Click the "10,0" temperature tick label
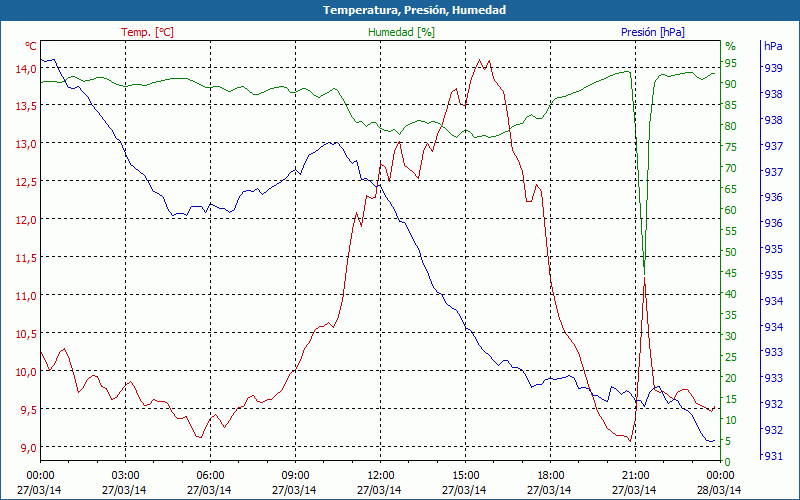Screen dimensions: 800x500 pos(26,372)
